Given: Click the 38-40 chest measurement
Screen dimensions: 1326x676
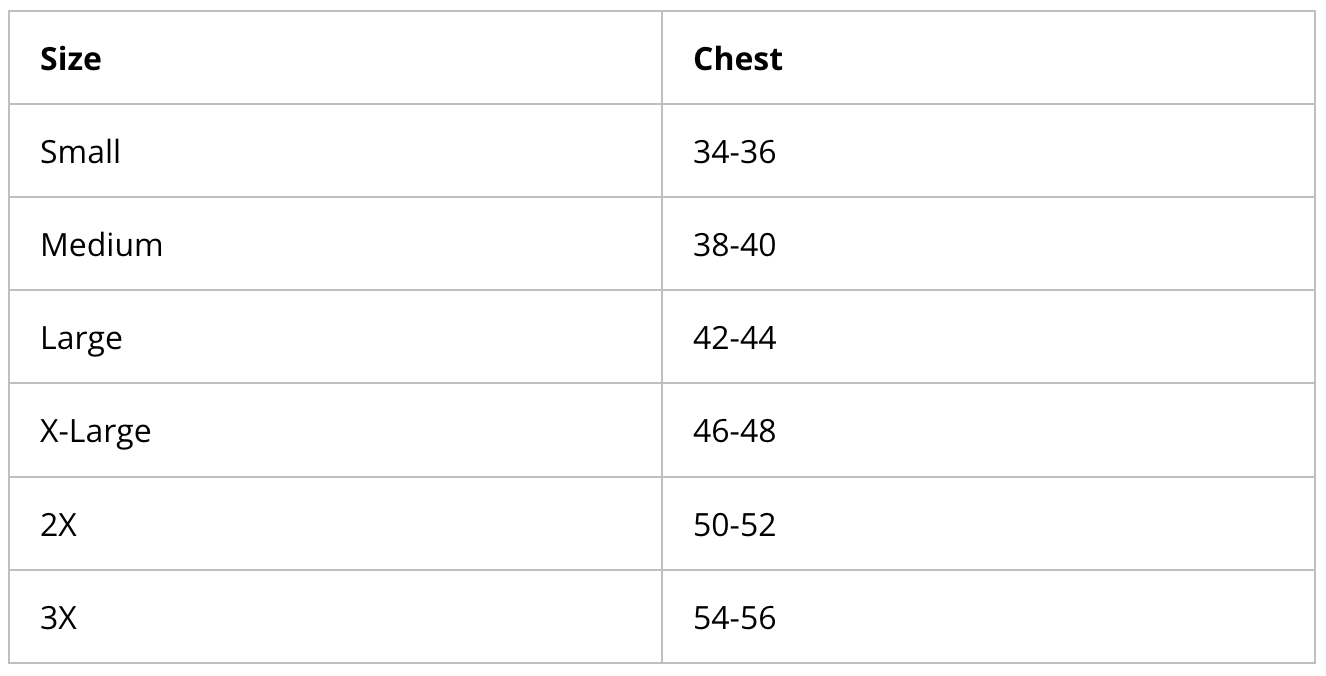Looking at the screenshot, I should [734, 245].
